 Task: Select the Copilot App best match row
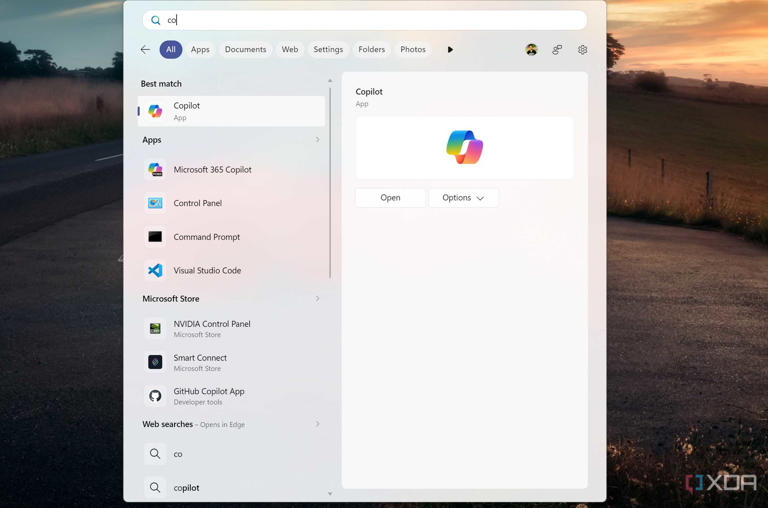pos(231,111)
